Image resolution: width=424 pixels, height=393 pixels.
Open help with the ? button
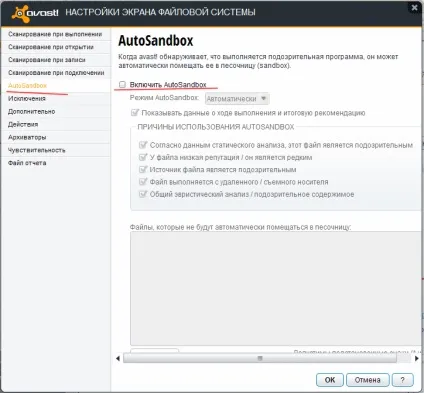point(403,380)
